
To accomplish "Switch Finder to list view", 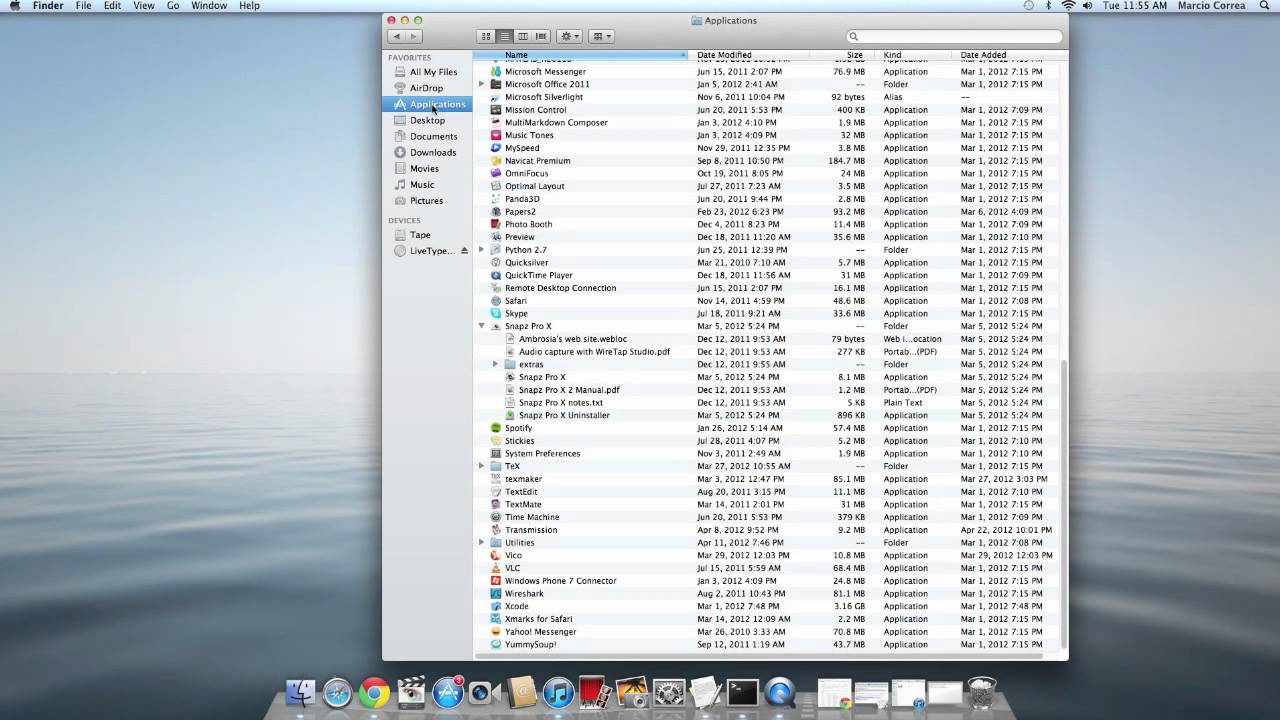I will point(505,36).
